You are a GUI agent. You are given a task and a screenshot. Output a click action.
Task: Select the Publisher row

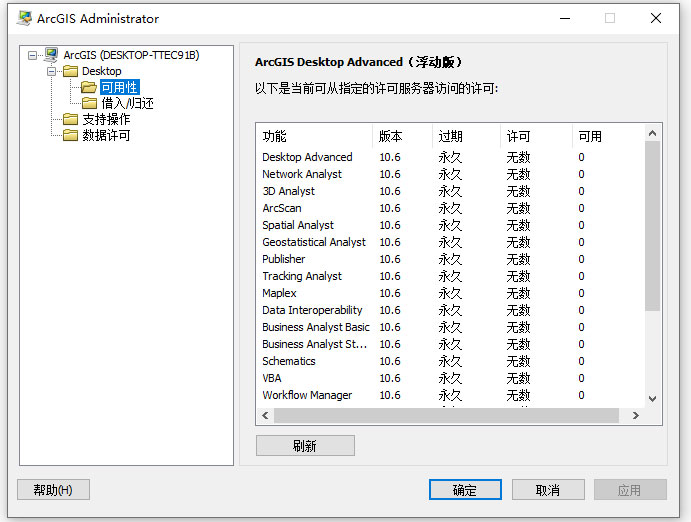(x=450, y=259)
